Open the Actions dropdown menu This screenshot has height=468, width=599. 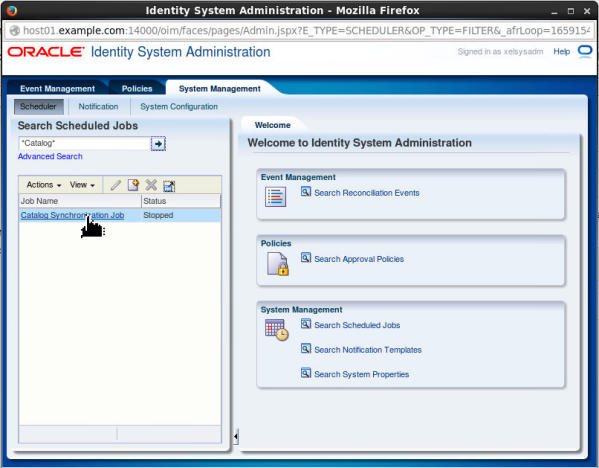tap(44, 185)
